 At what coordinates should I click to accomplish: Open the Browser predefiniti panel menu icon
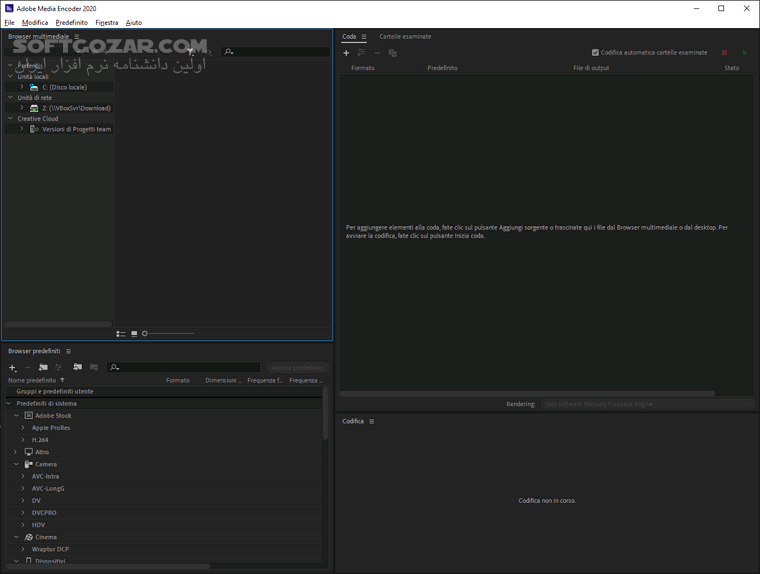(68, 351)
